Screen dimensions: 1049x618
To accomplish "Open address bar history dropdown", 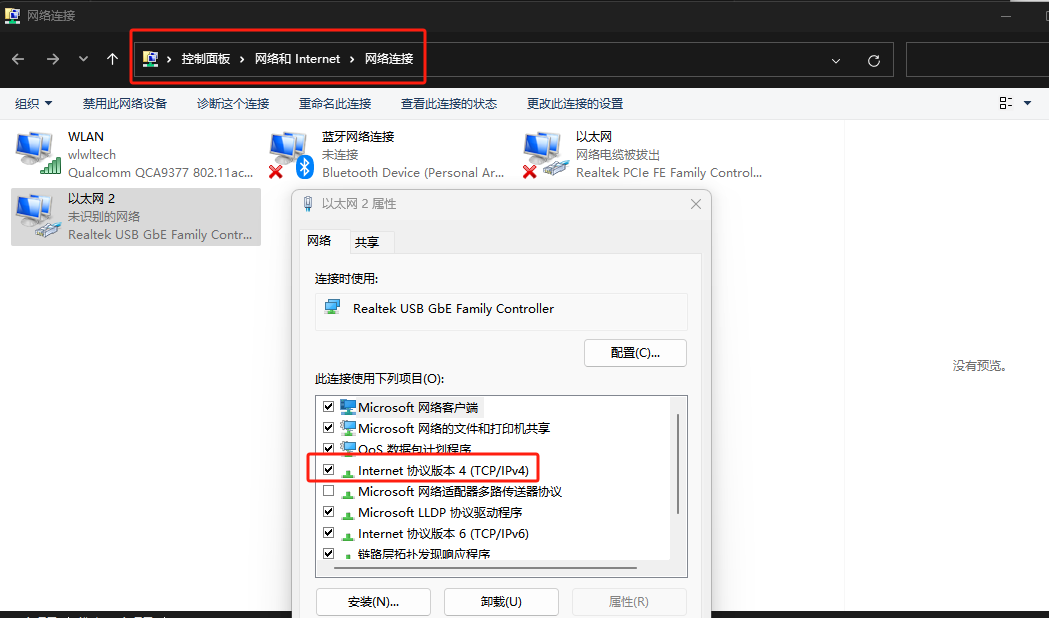I will (x=836, y=61).
